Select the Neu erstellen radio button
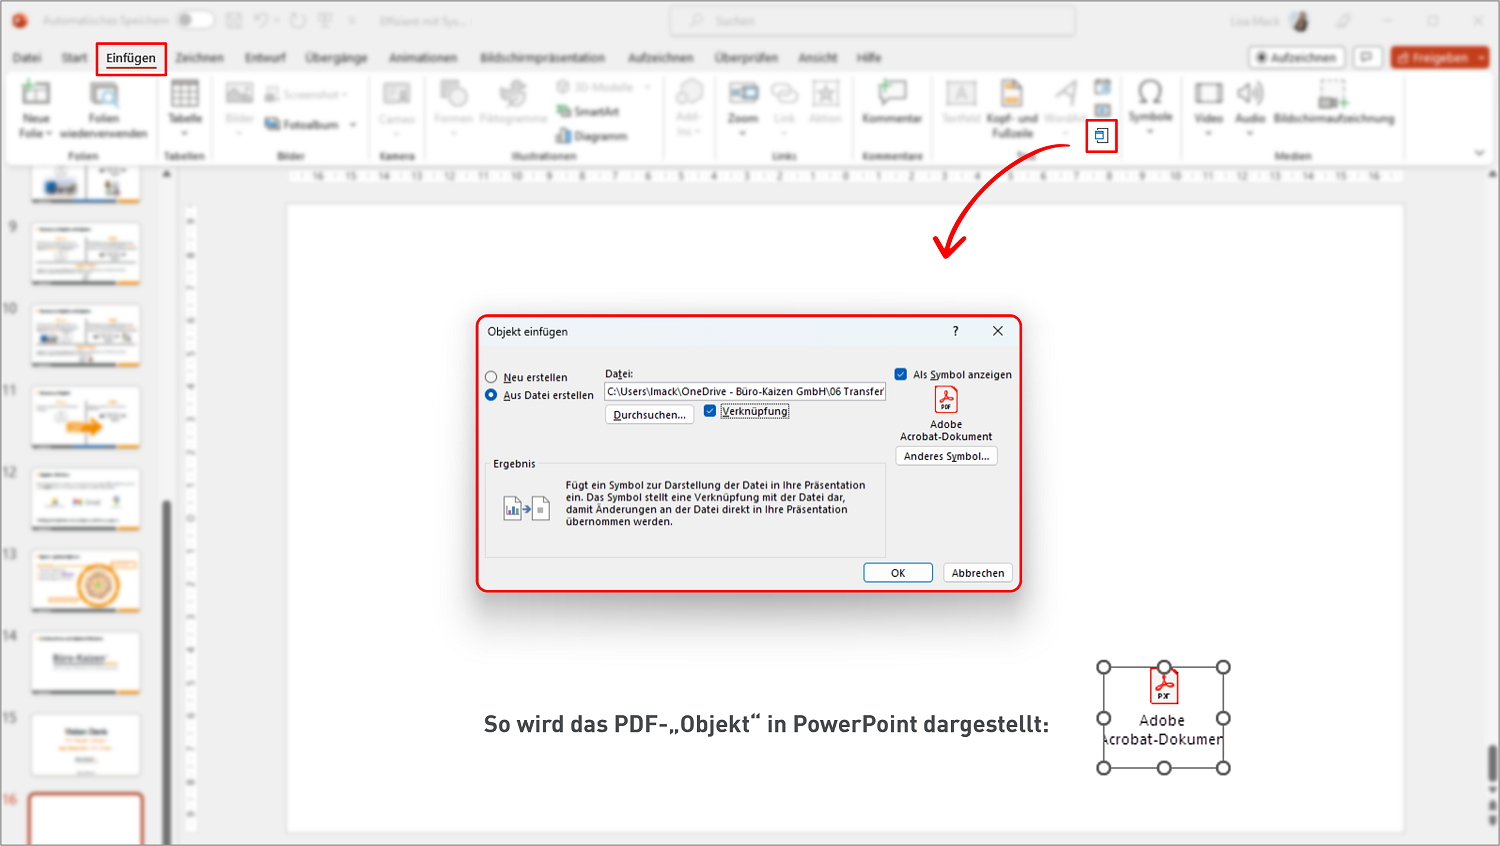1500x846 pixels. coord(491,377)
